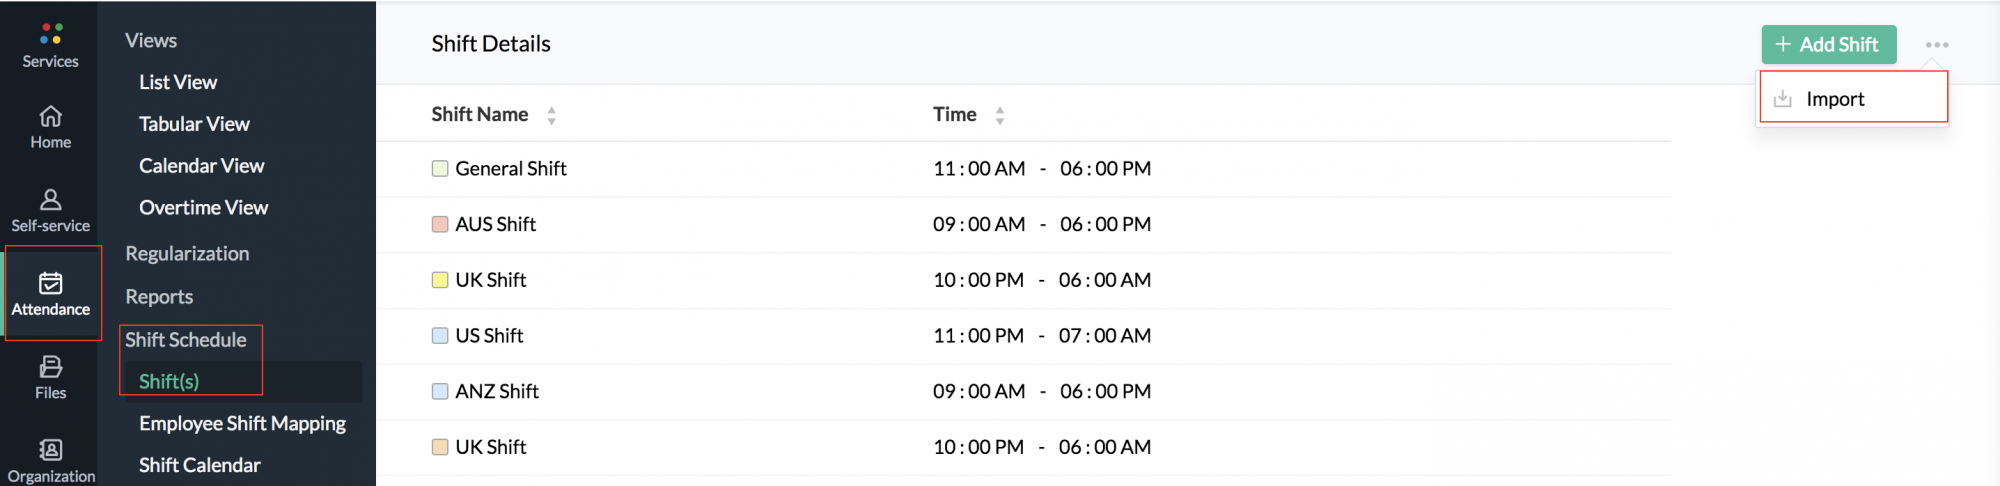Open Employee Shift Mapping
The image size is (2000, 486).
(x=242, y=423)
